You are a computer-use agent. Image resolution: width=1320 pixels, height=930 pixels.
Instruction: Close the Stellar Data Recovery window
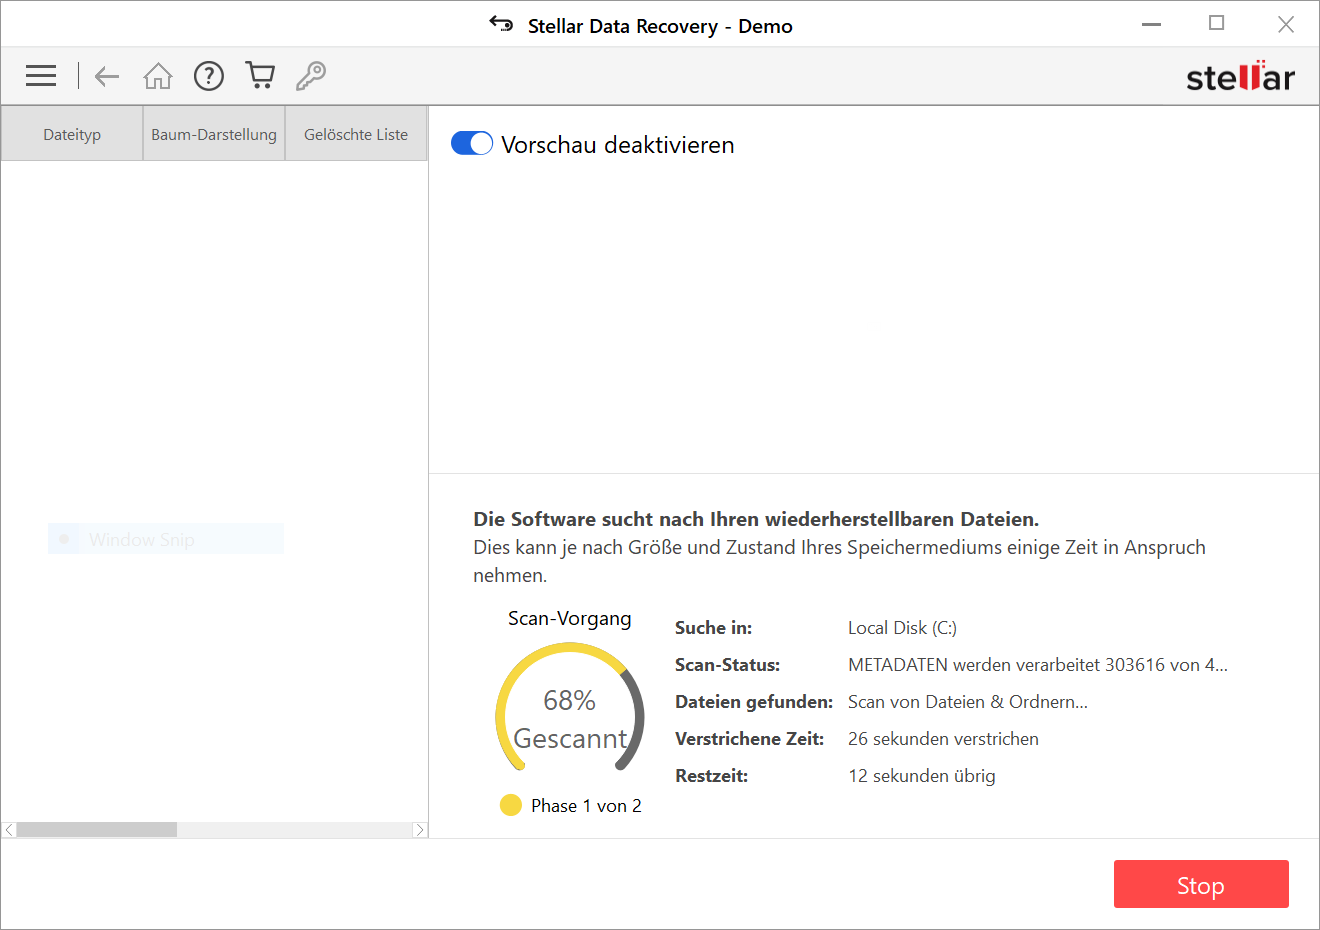(x=1286, y=24)
